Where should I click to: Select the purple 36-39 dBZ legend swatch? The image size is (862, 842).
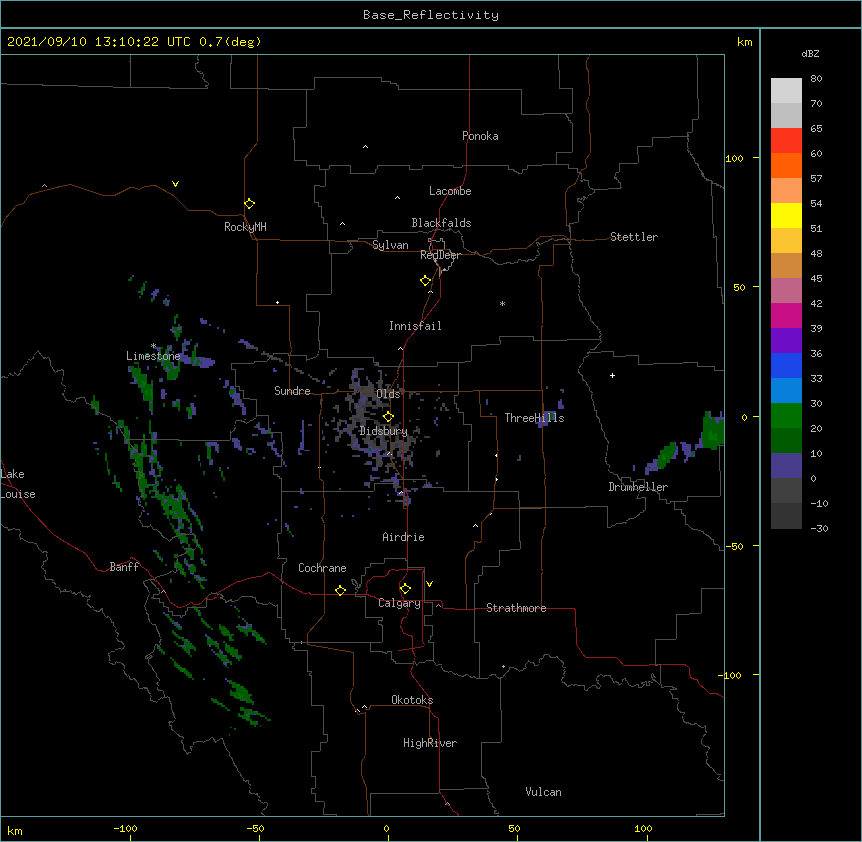click(786, 340)
